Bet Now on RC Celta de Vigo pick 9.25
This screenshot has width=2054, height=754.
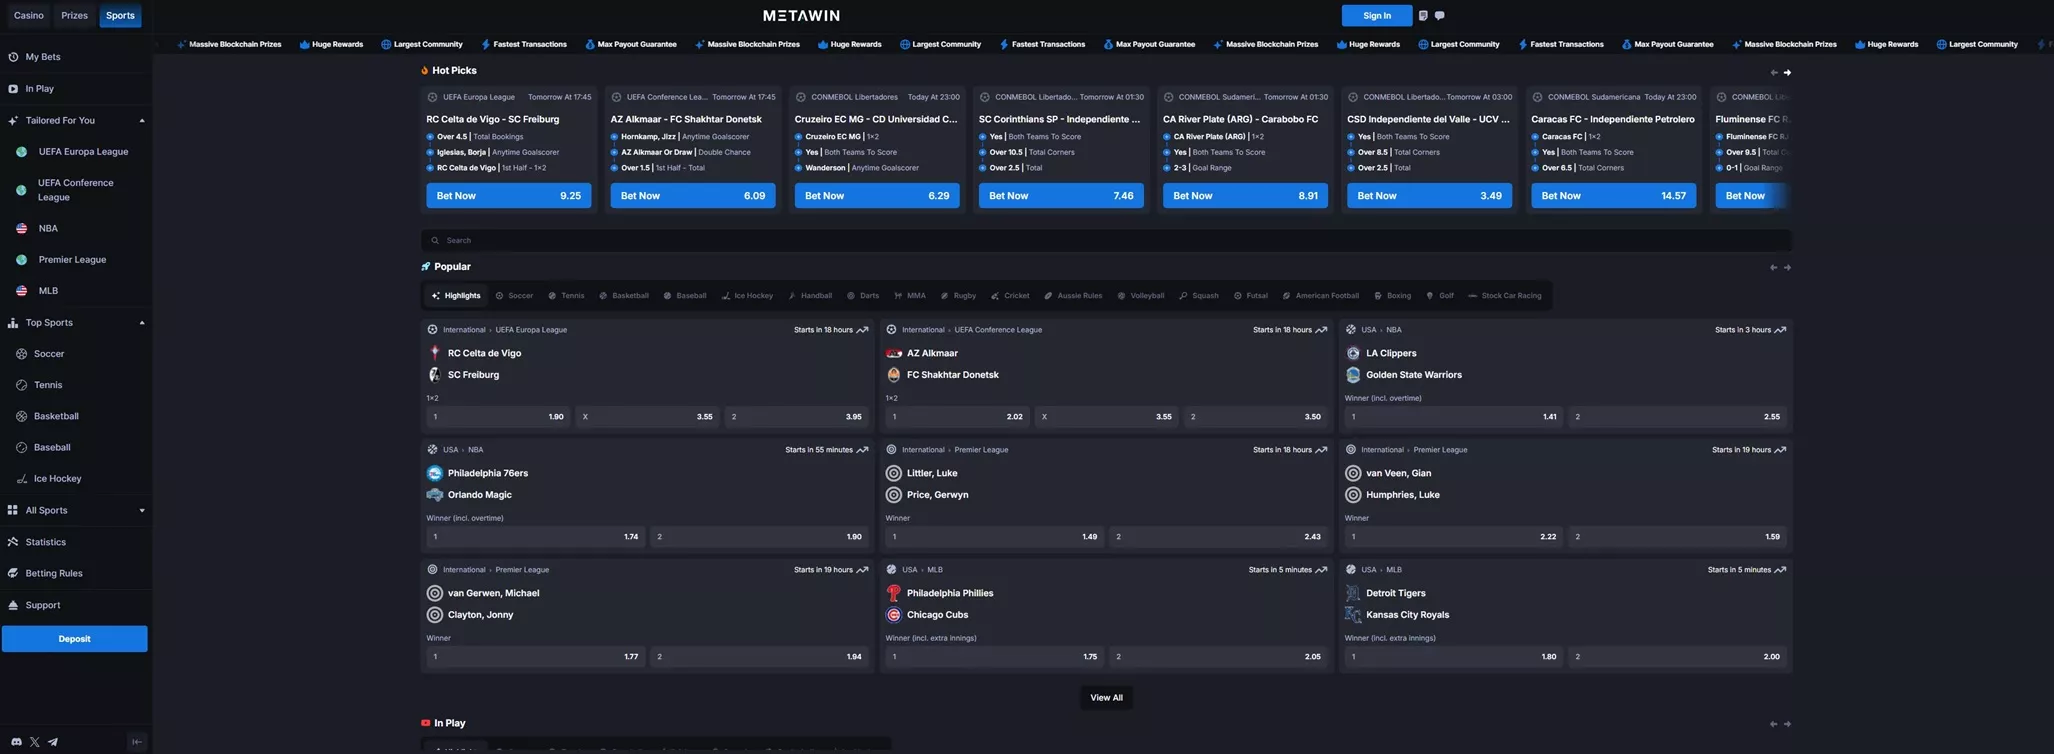[508, 196]
